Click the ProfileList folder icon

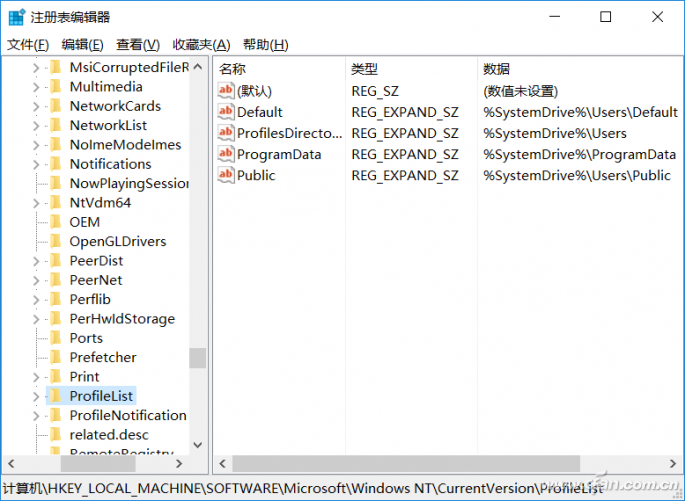tap(56, 396)
